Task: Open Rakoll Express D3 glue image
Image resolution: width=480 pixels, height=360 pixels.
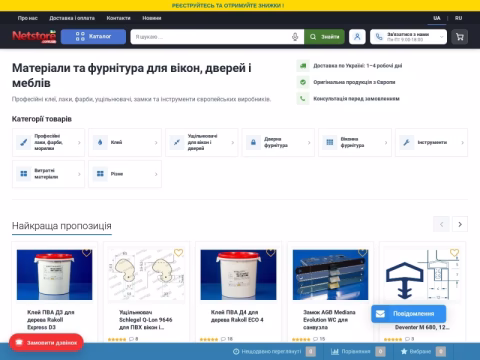Action: [x=55, y=275]
